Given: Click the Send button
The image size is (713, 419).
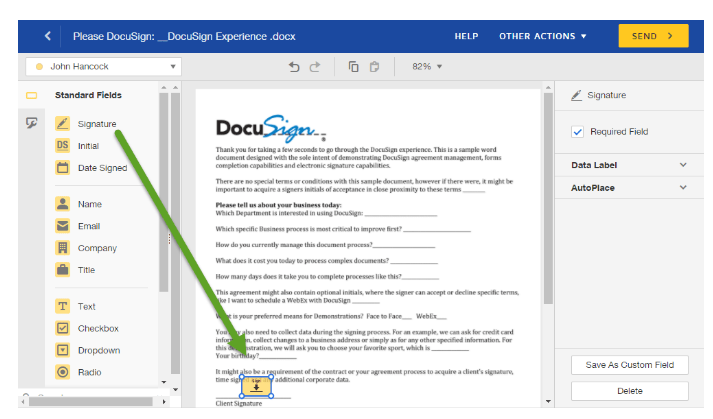Looking at the screenshot, I should pos(653,36).
